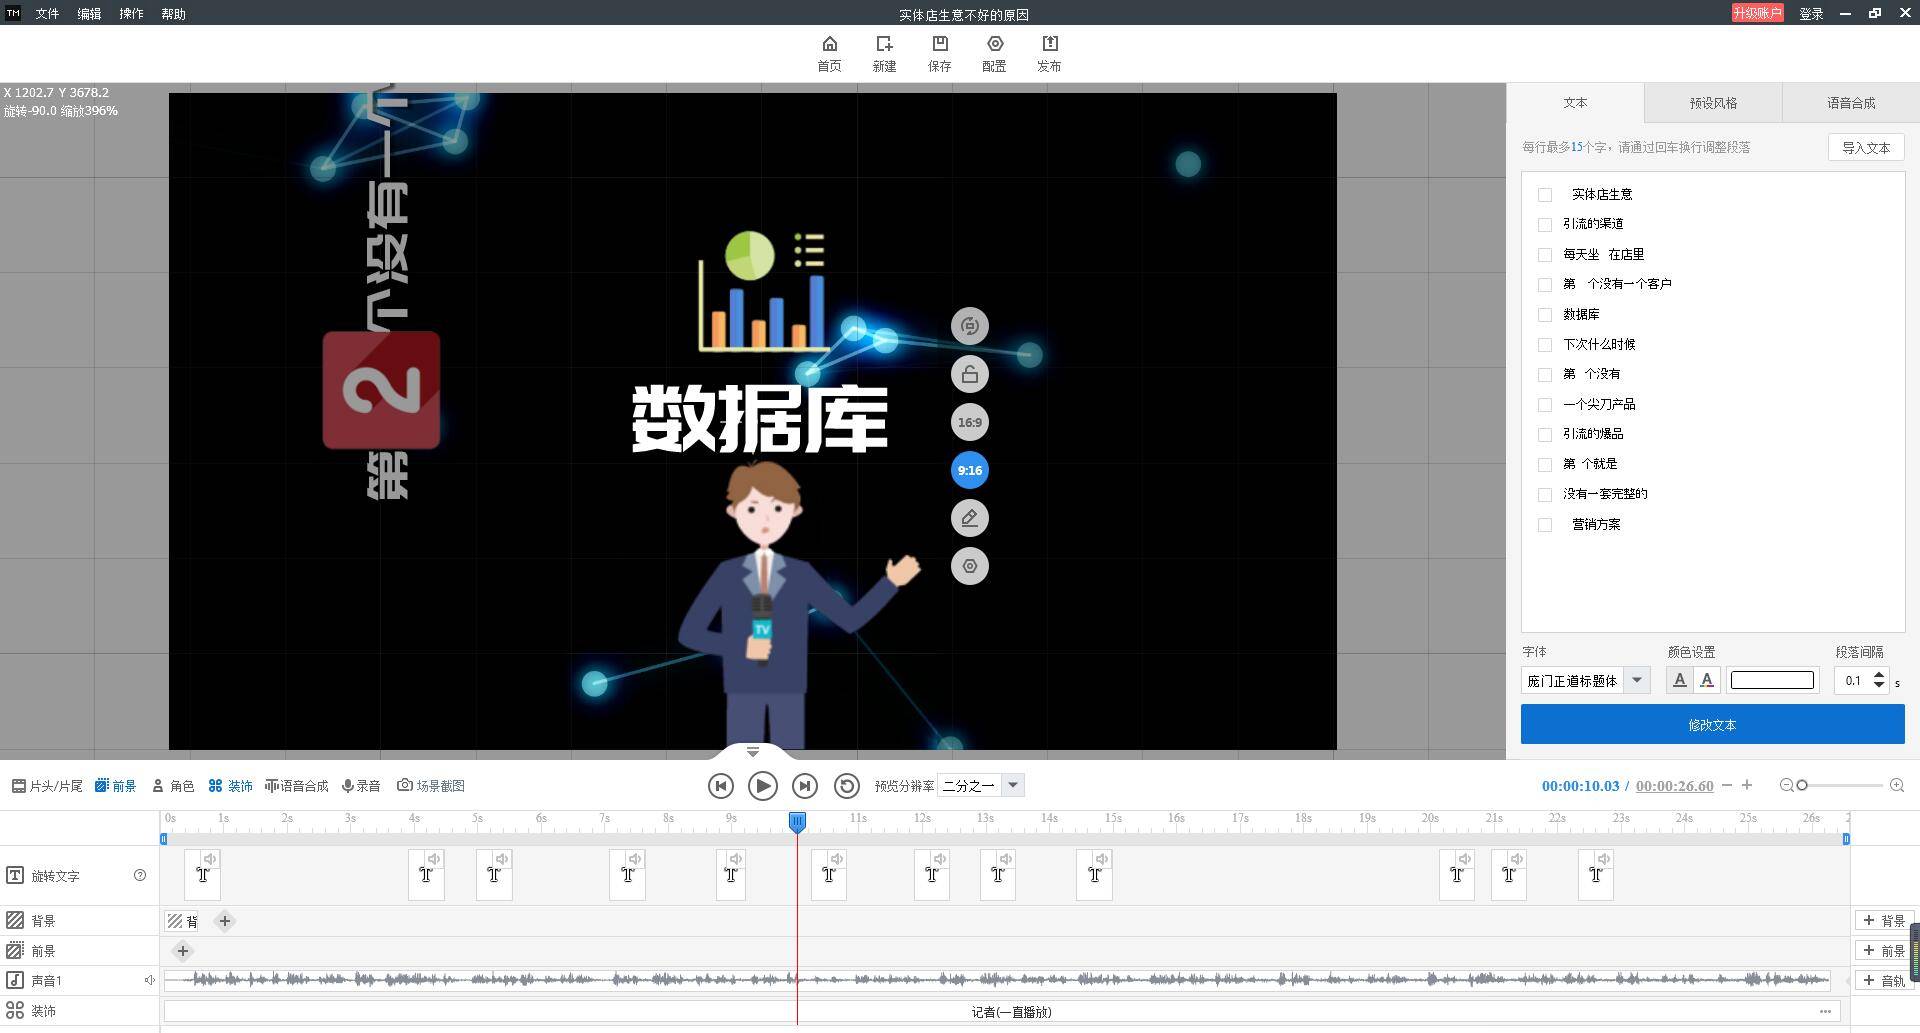1920x1033 pixels.
Task: Switch to the 预设风格 tab
Action: (1713, 103)
